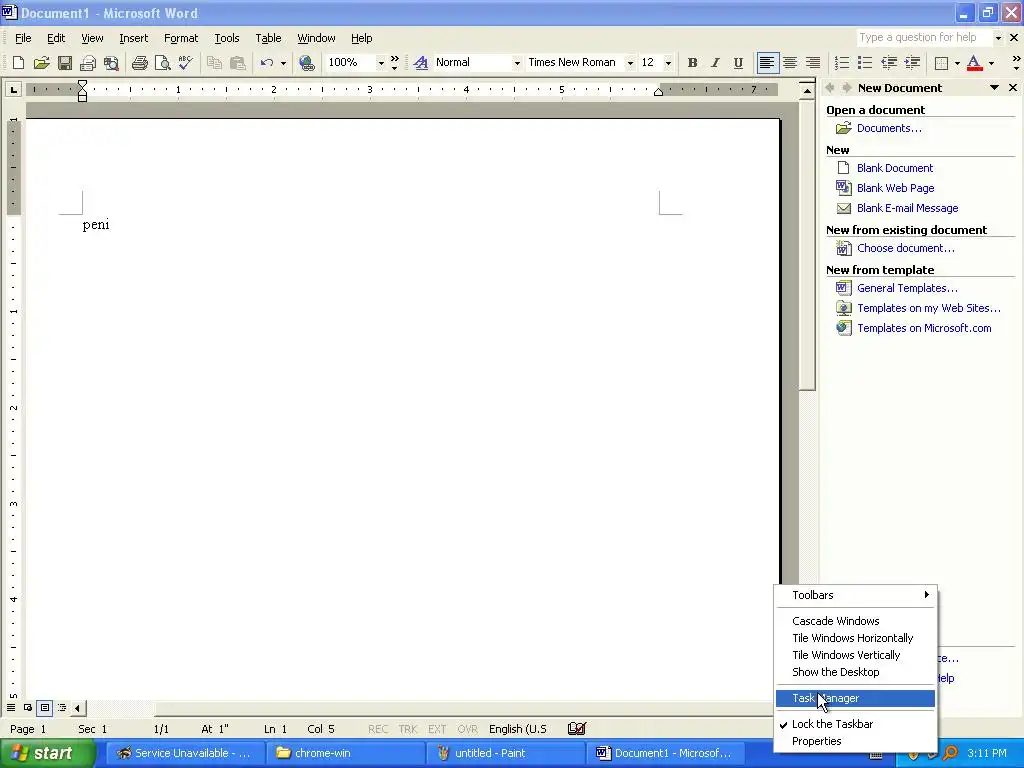Open Print Preview from the toolbar
Image resolution: width=1024 pixels, height=768 pixels.
tap(163, 63)
